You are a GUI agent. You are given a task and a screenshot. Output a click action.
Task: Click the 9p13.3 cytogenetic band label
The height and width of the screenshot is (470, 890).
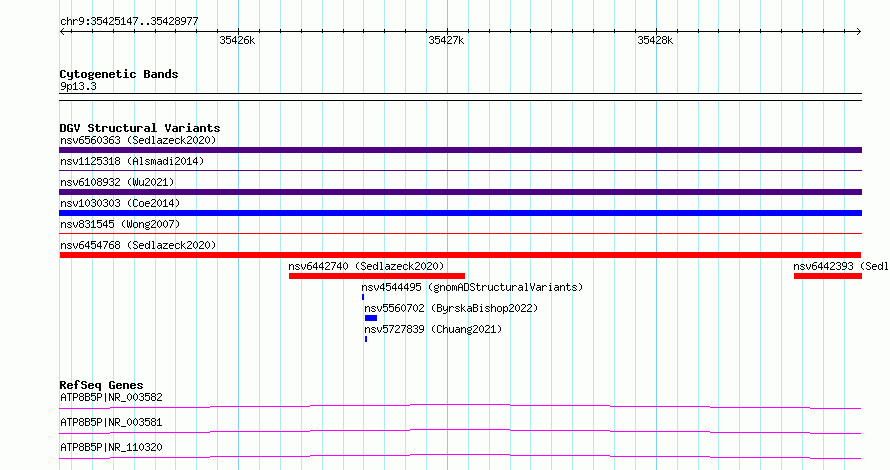click(x=78, y=86)
